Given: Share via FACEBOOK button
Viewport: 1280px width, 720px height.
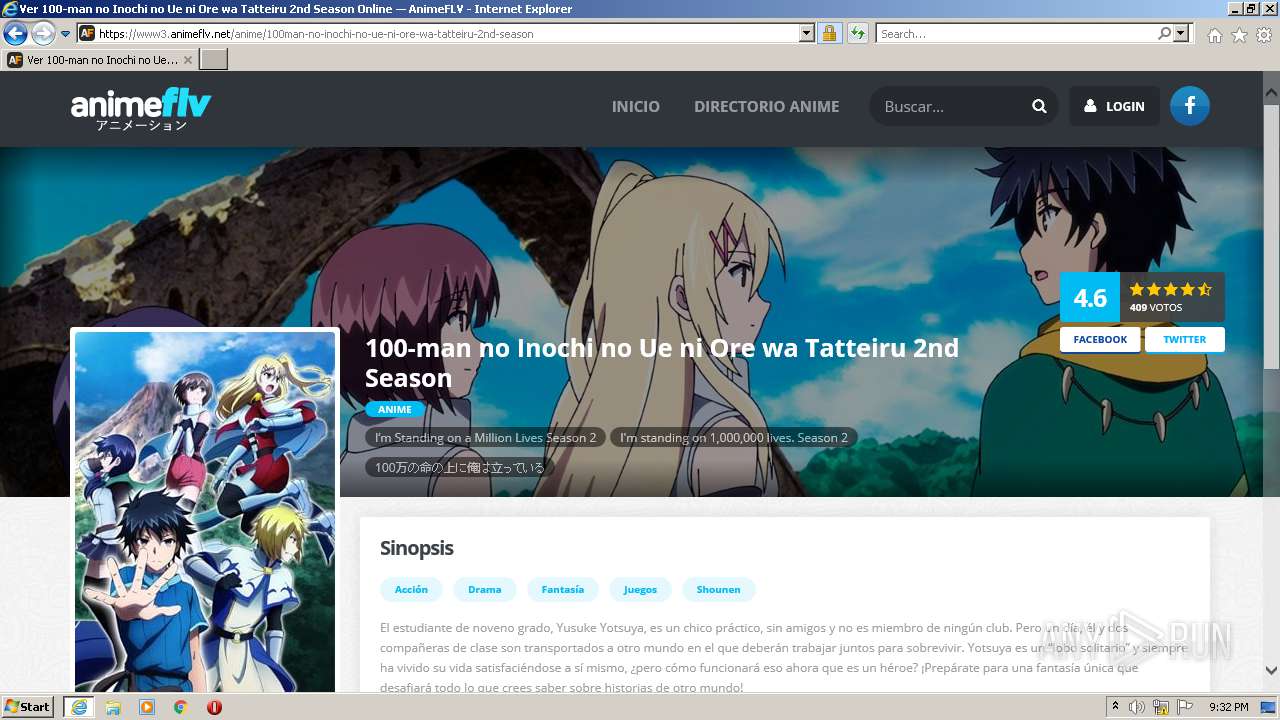Looking at the screenshot, I should (1100, 339).
